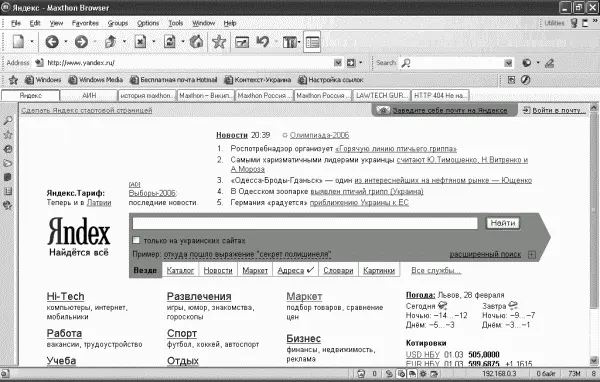Image resolution: width=600 pixels, height=382 pixels.
Task: Click the New page toolbar icon
Action: pos(18,41)
